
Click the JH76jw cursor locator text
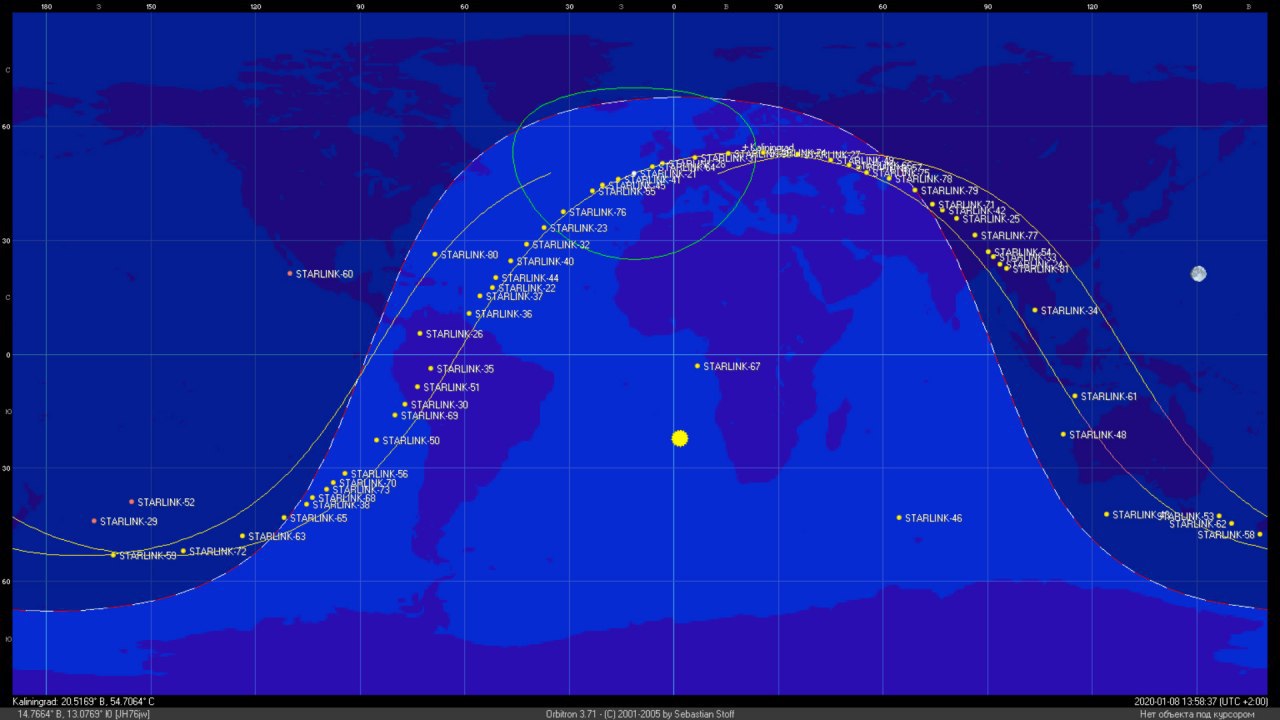[x=84, y=714]
